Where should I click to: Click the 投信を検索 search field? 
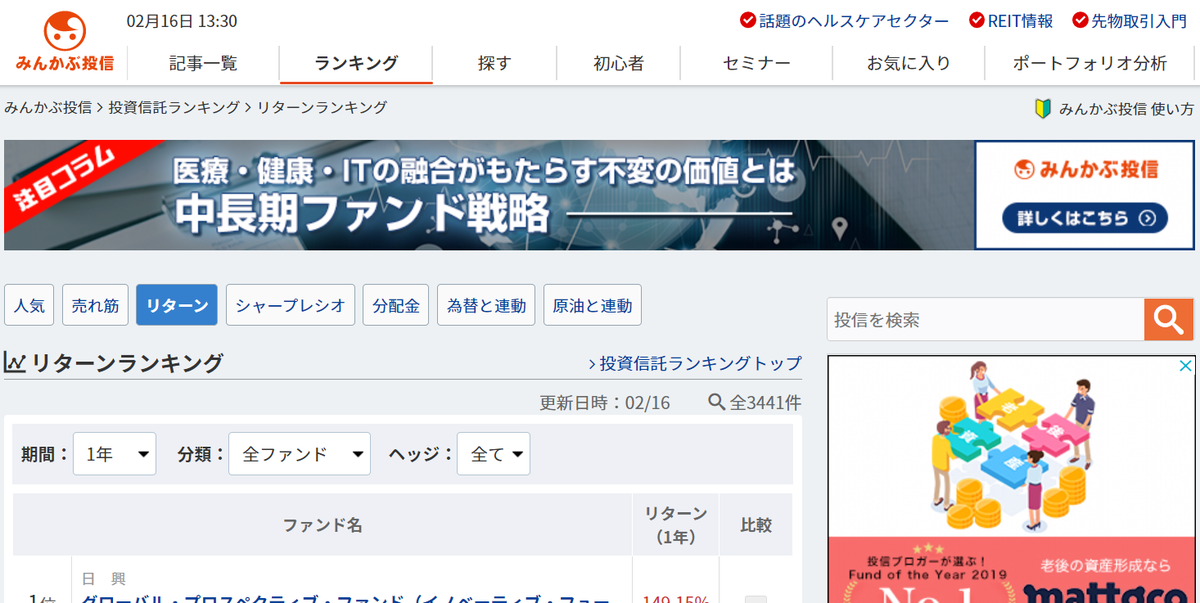coord(986,319)
